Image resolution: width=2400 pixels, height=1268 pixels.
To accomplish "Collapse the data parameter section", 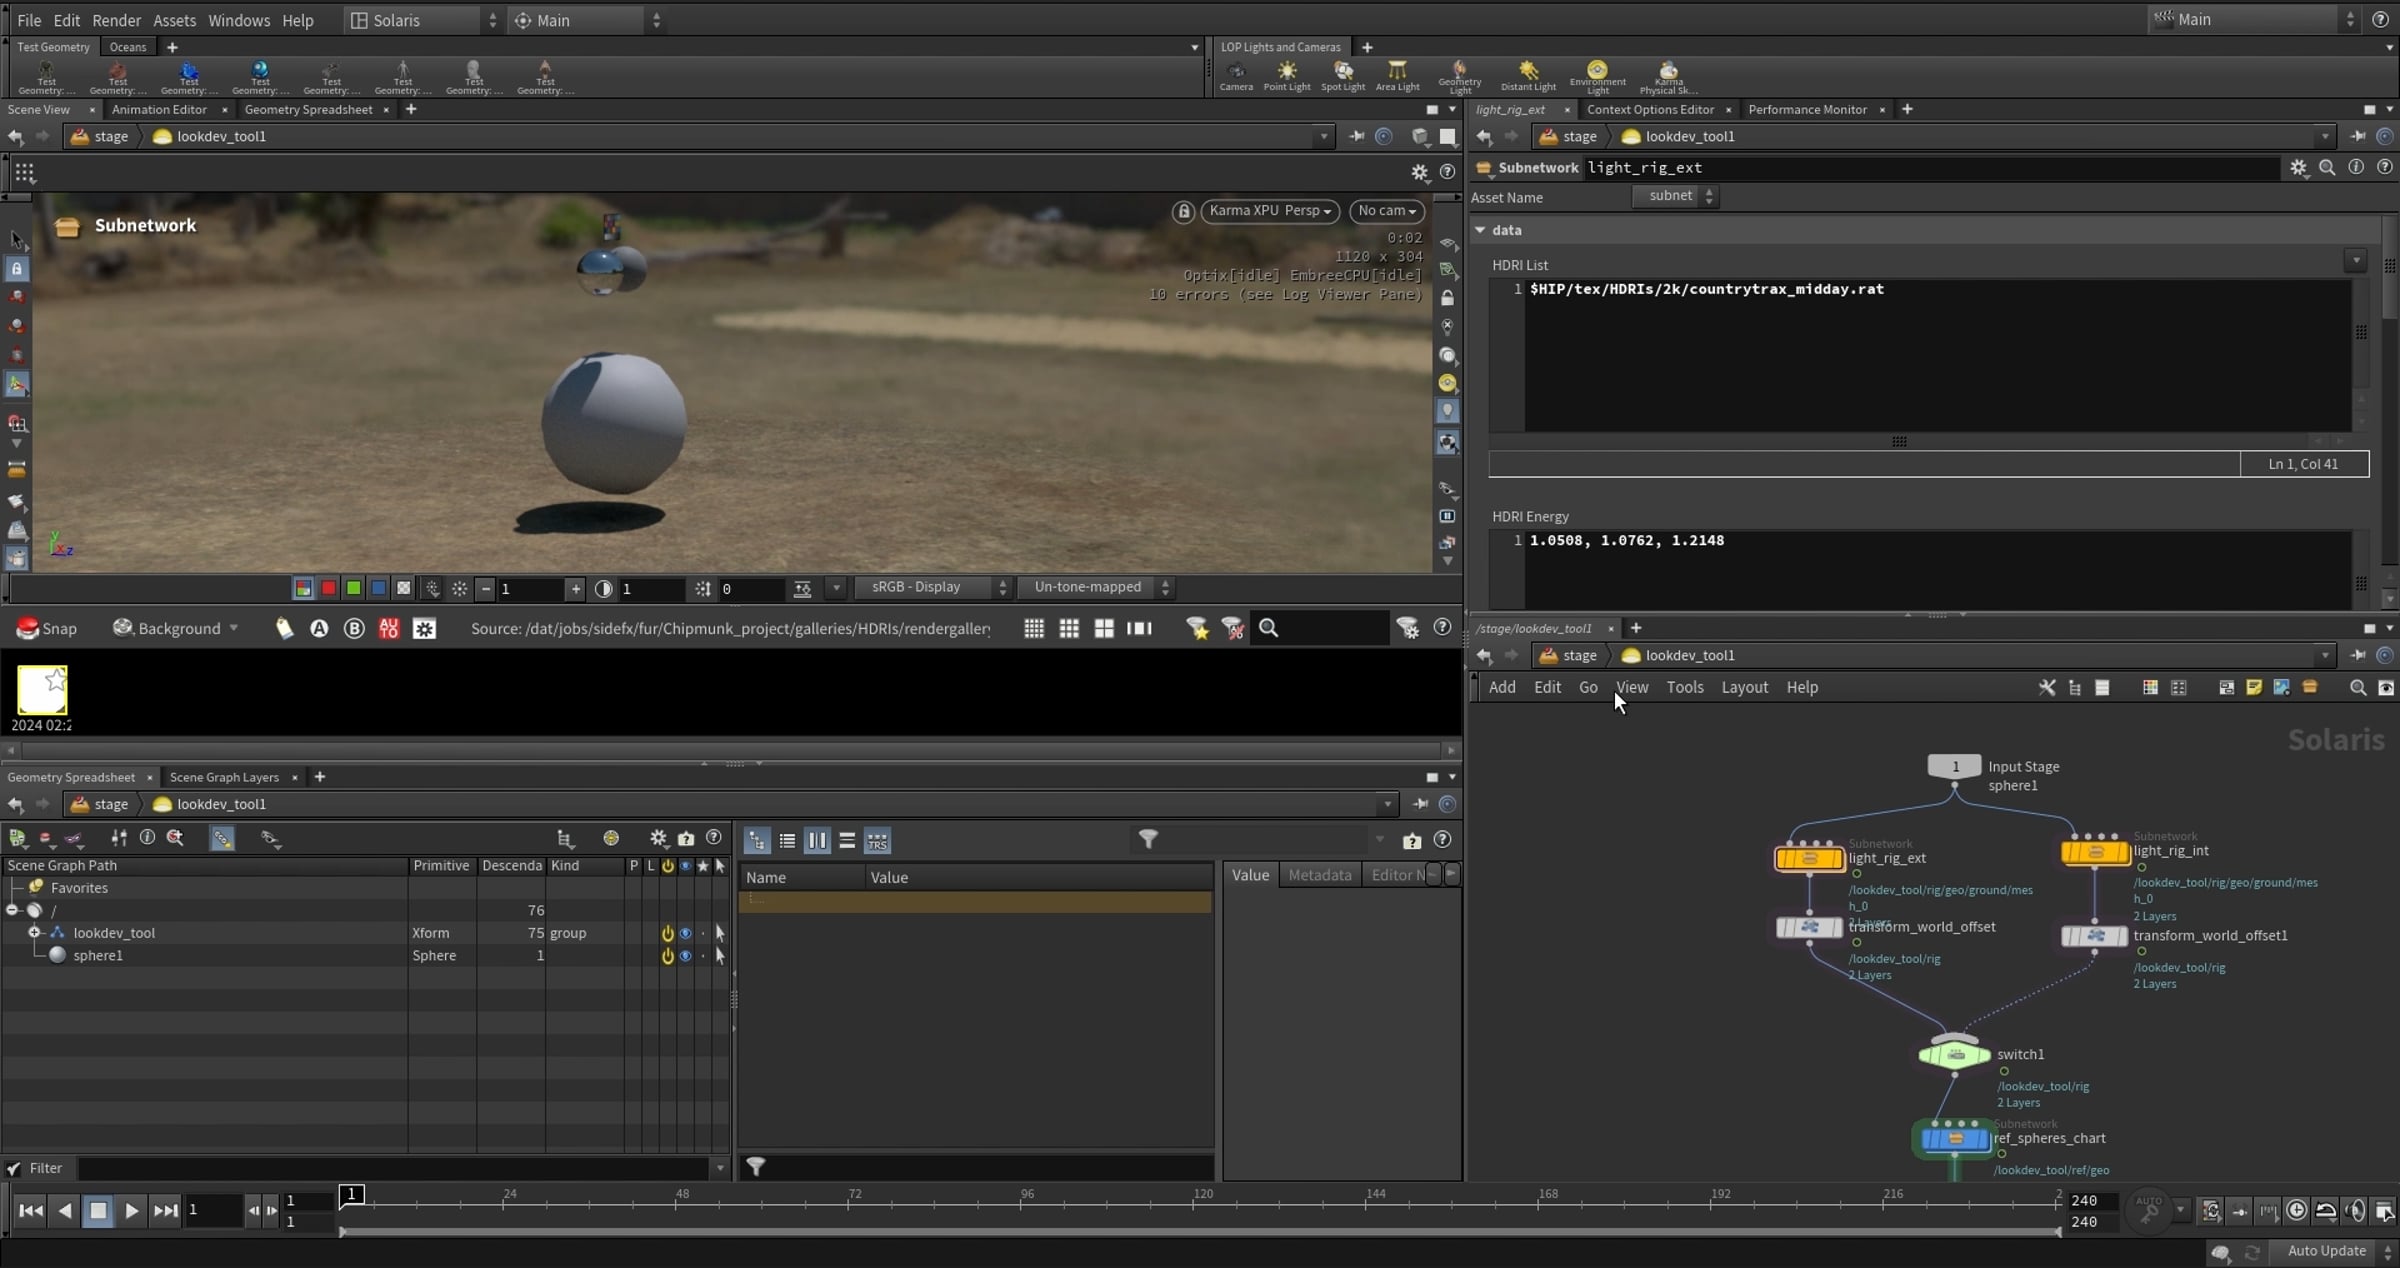I will pyautogui.click(x=1480, y=230).
